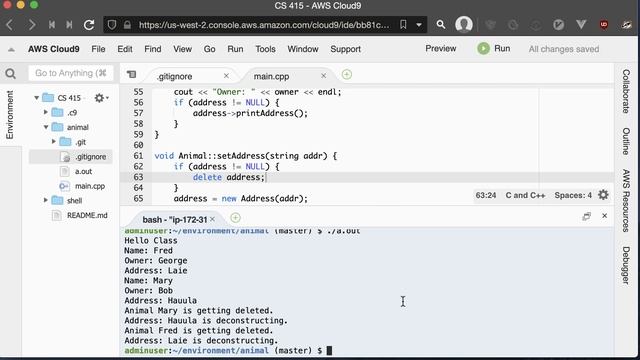Click the shield icon in address bar
The width and height of the screenshot is (640, 360).
112,25
